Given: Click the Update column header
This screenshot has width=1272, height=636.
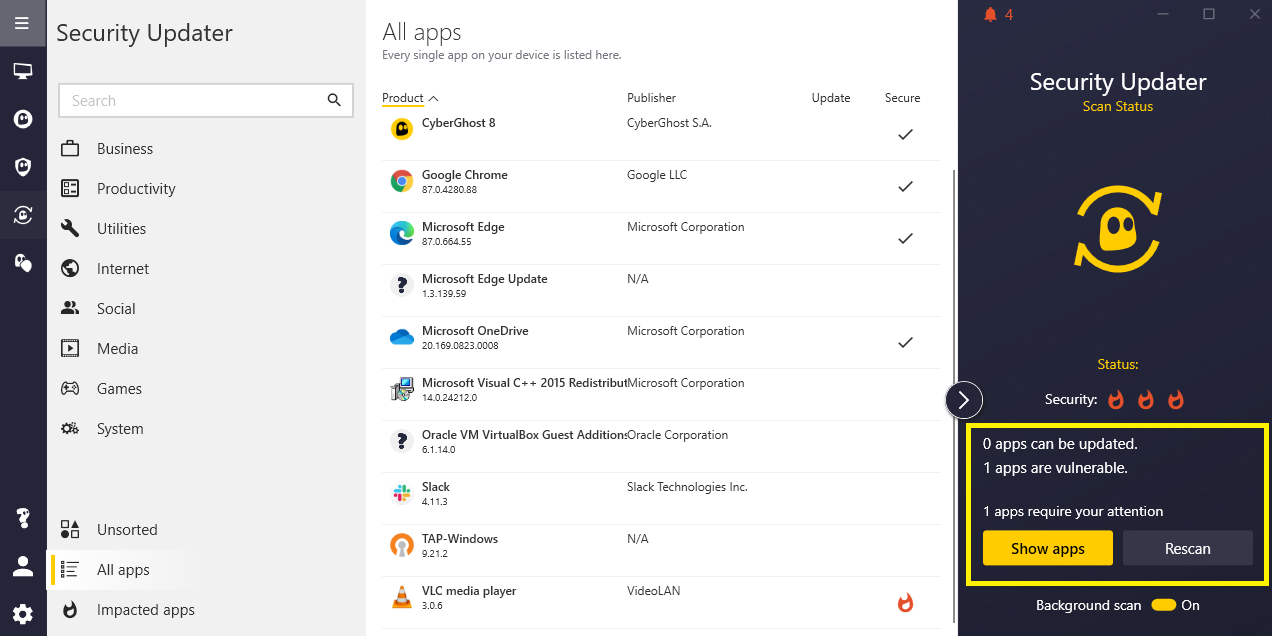Looking at the screenshot, I should click(x=831, y=98).
